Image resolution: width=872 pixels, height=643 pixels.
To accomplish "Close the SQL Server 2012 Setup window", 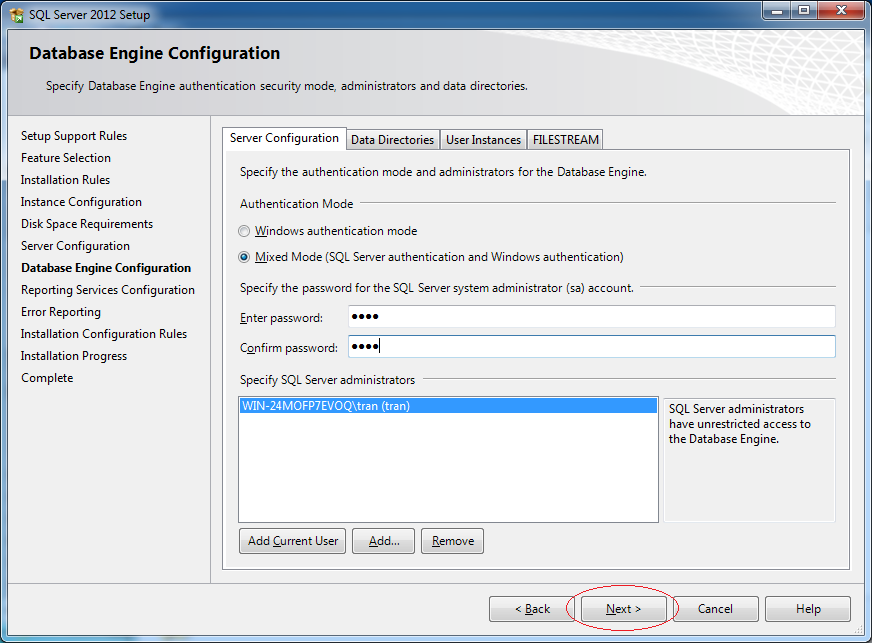I will (841, 11).
